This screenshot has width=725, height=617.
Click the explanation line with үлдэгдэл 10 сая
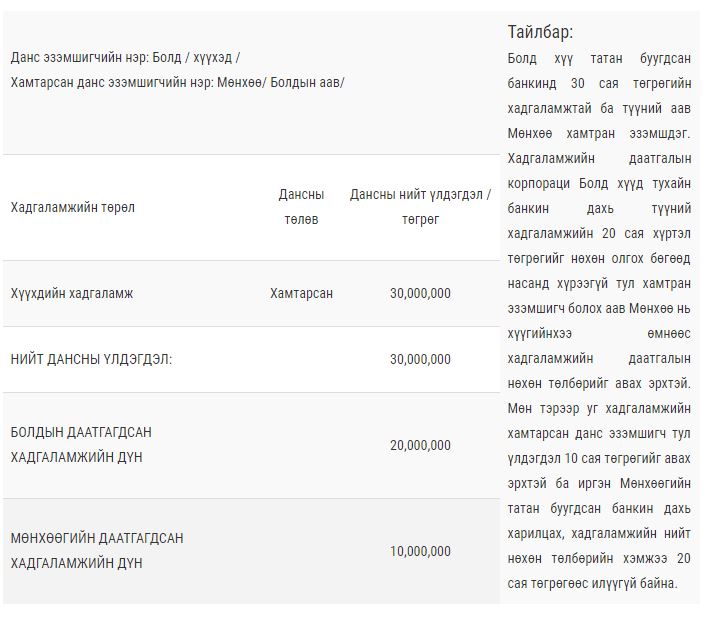[599, 458]
